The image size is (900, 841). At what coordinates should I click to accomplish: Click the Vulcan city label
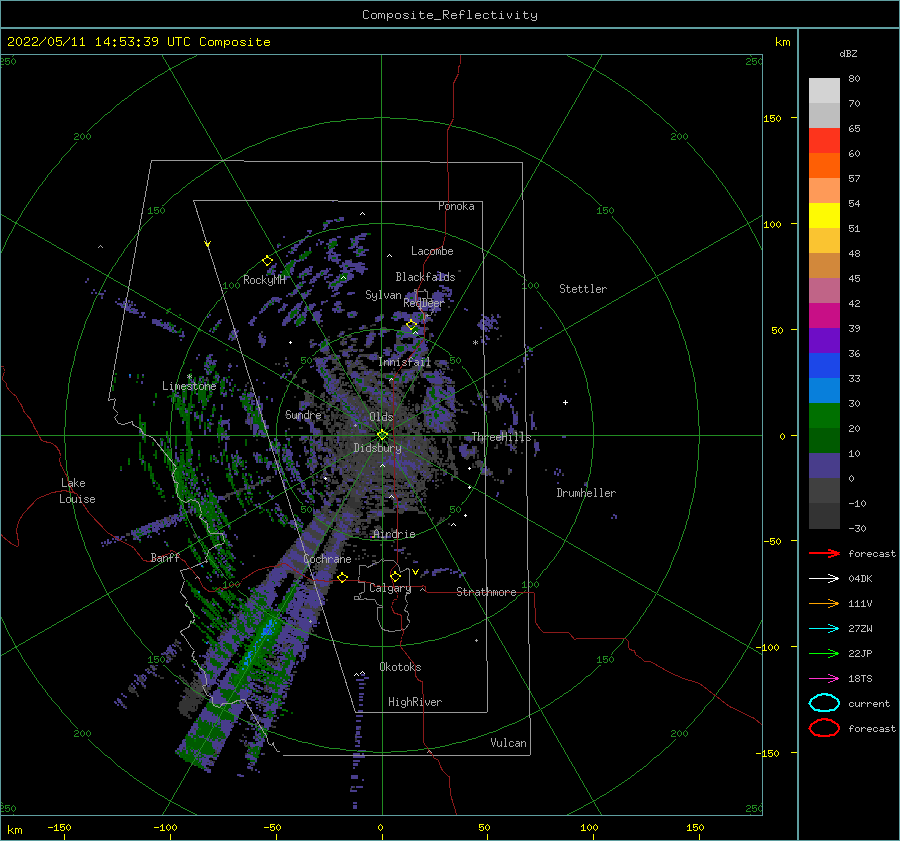509,743
